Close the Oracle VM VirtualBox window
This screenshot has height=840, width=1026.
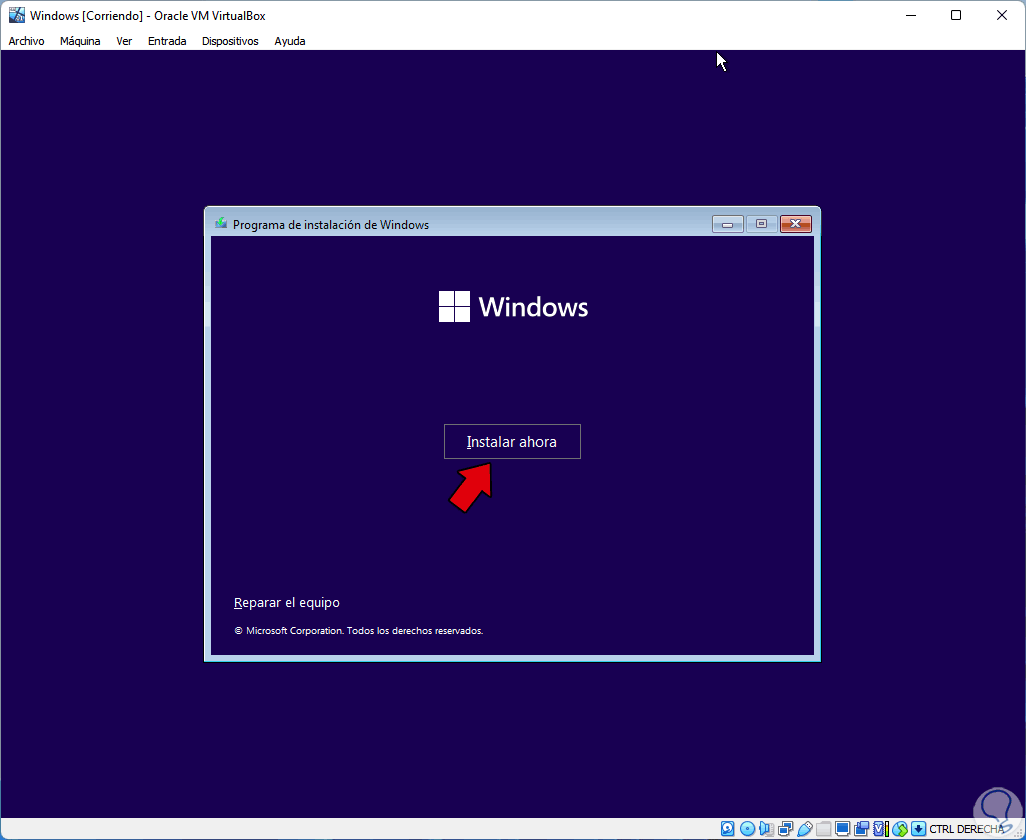(1002, 15)
